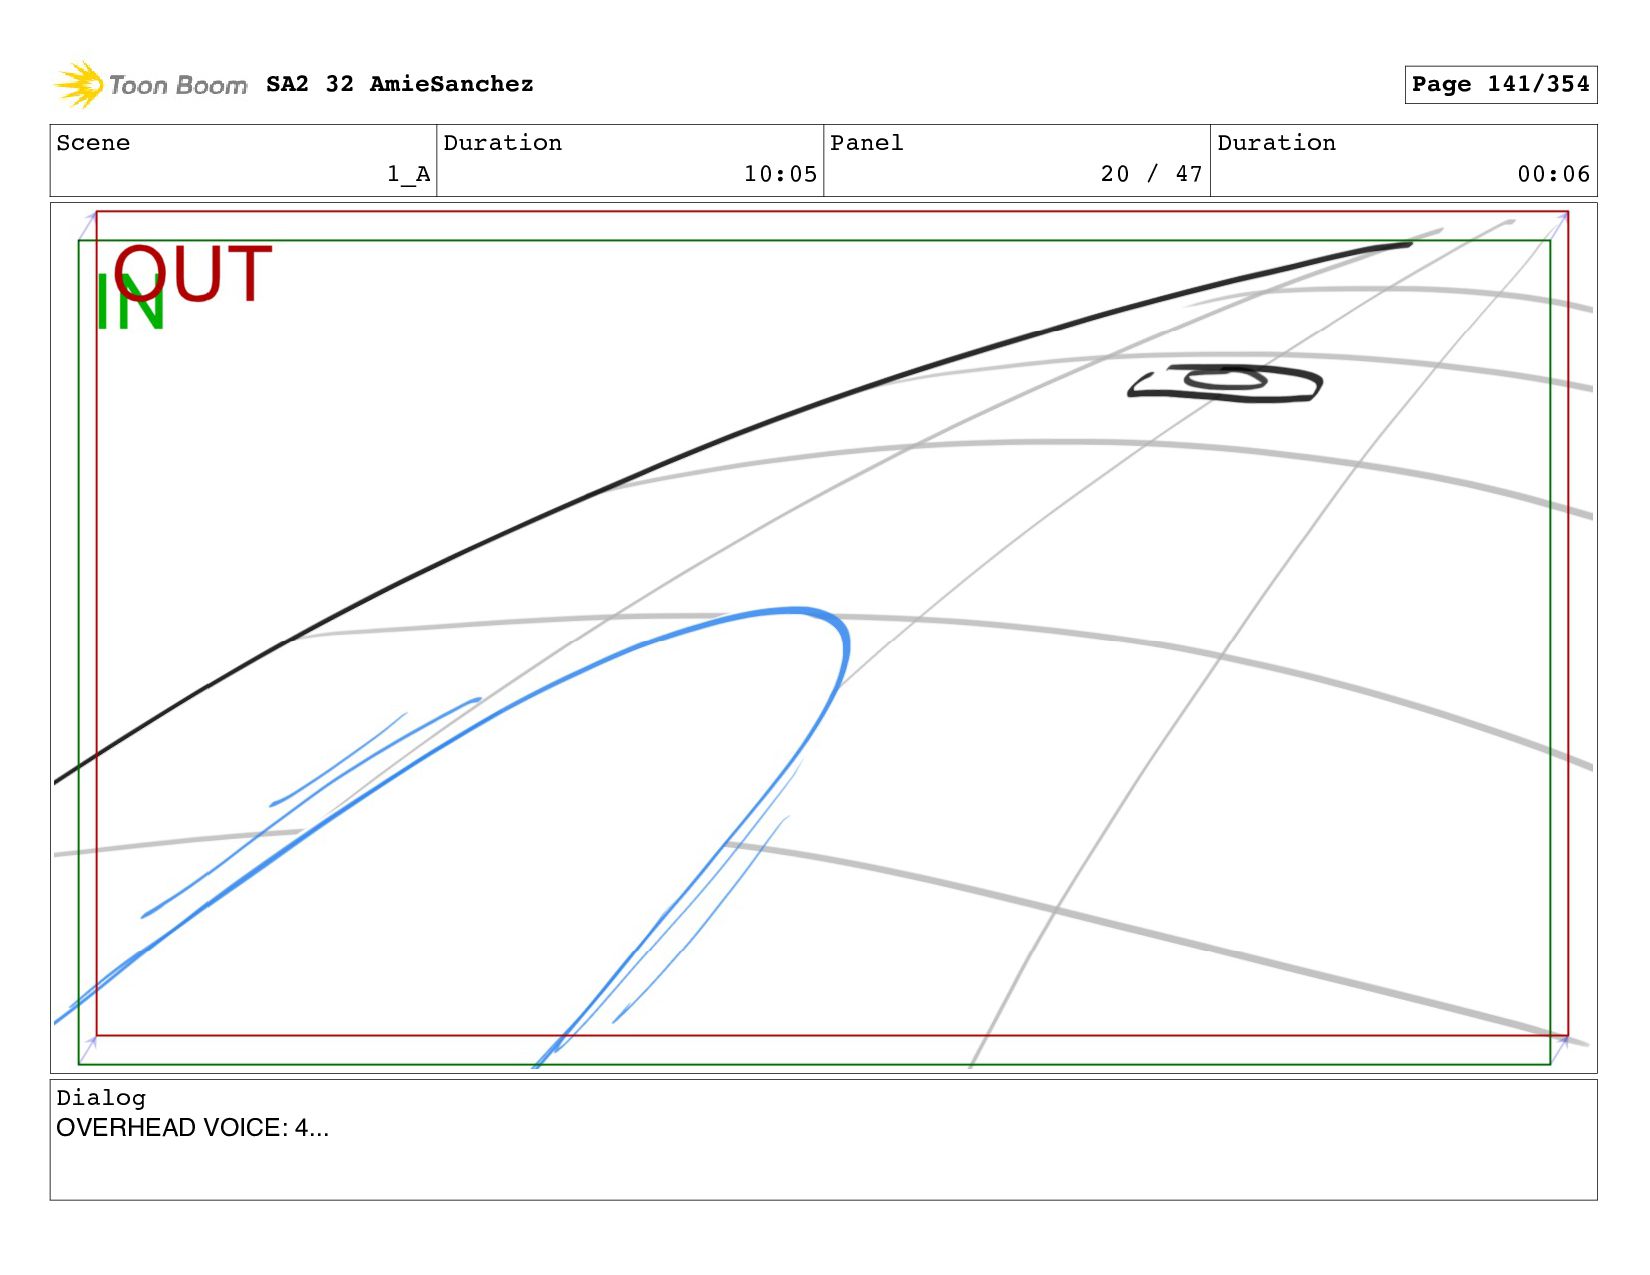
Task: Click the Scene header label
Action: 93,143
